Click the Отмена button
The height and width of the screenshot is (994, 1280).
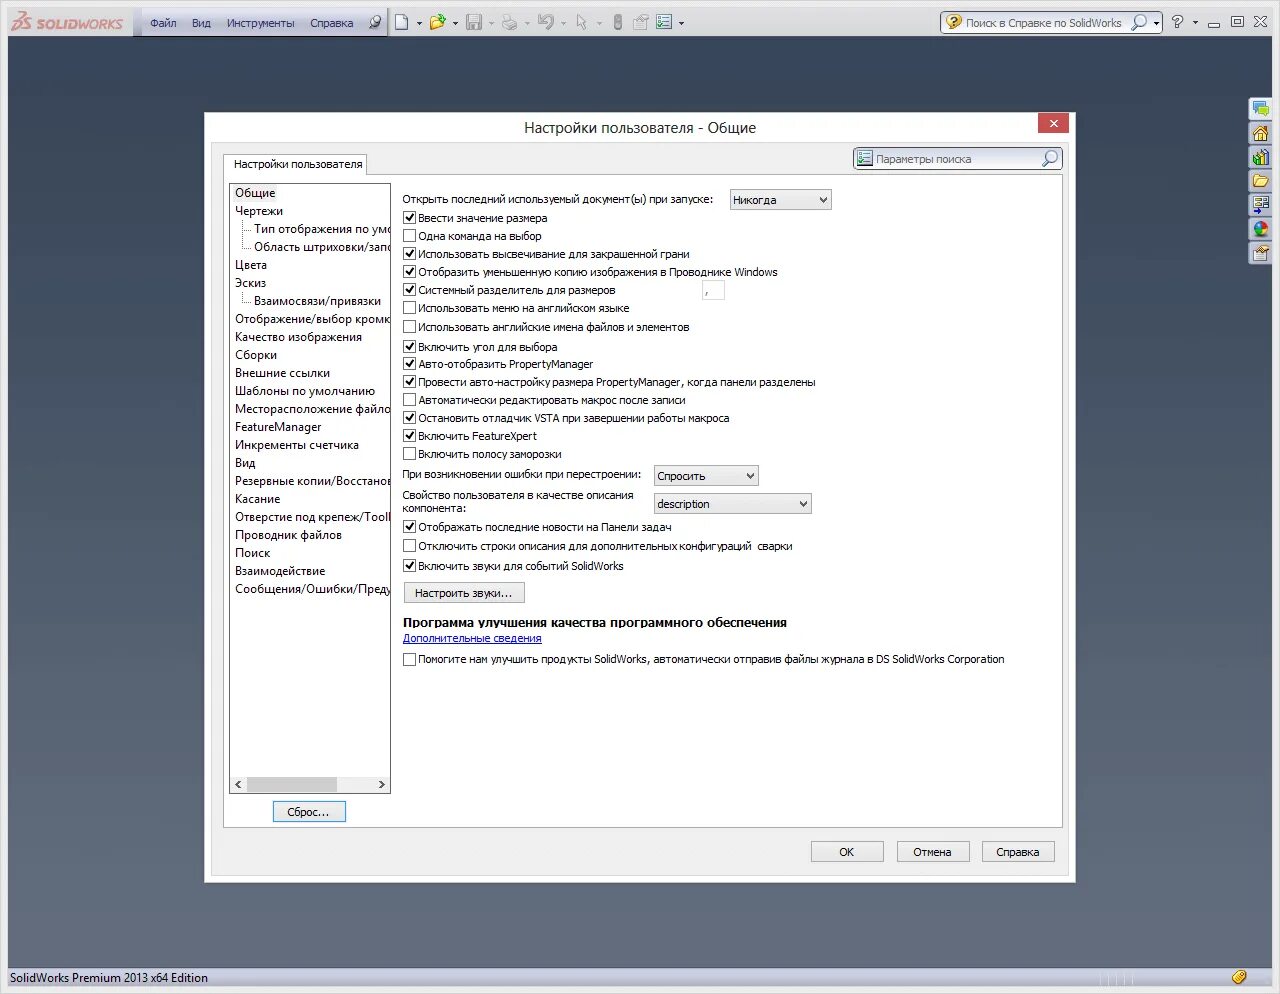click(x=932, y=852)
